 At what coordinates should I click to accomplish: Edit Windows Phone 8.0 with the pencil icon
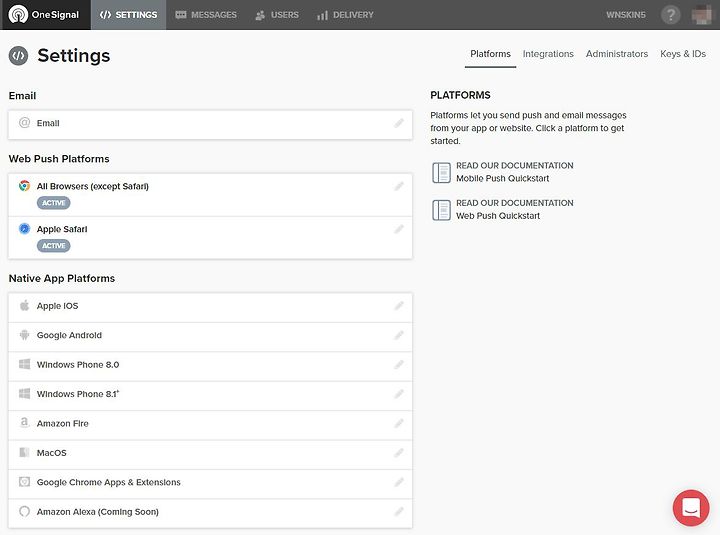(399, 365)
